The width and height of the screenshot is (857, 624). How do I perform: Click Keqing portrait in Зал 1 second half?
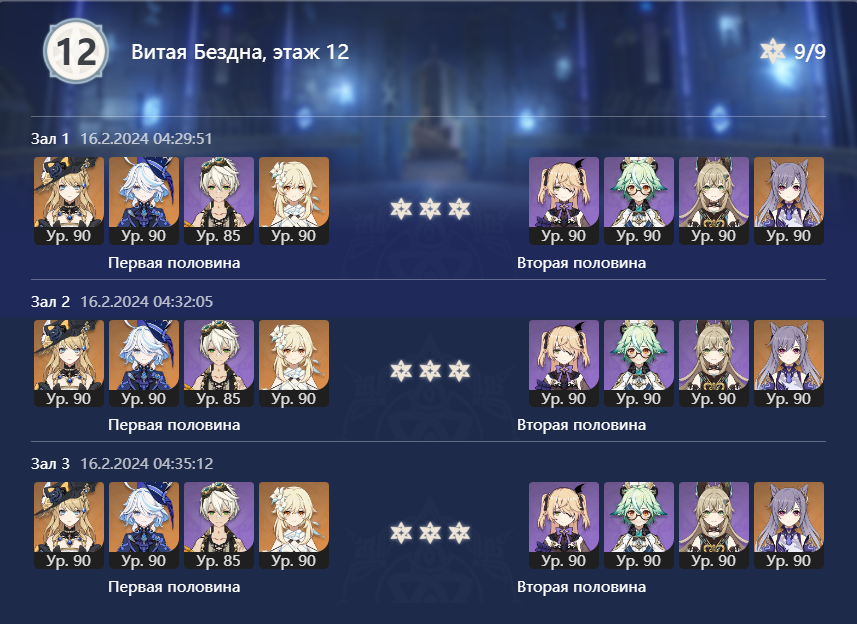[789, 201]
